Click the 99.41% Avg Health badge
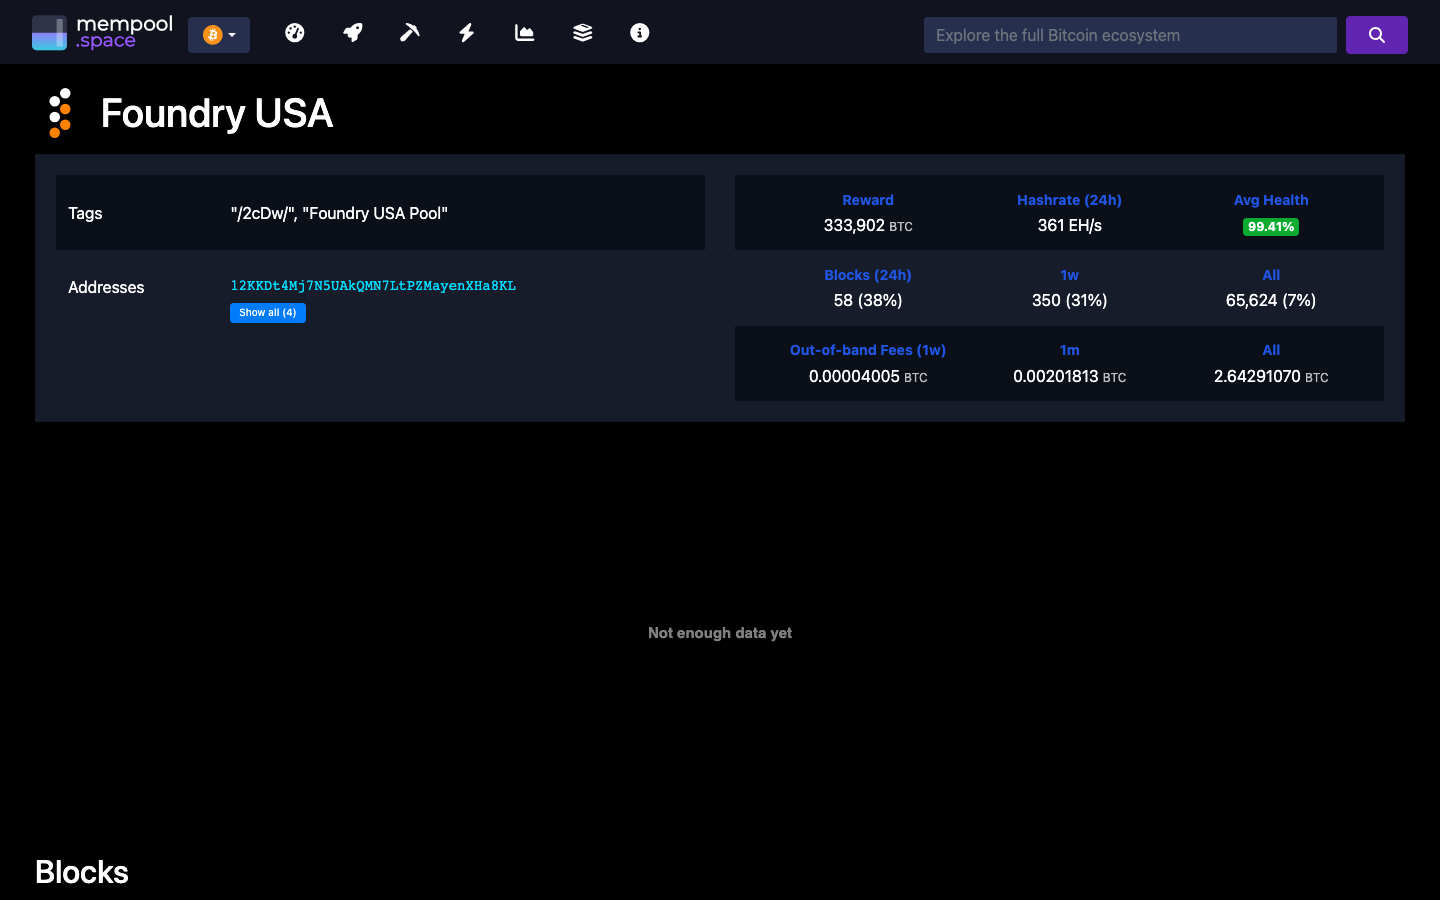This screenshot has height=900, width=1440. pos(1270,227)
